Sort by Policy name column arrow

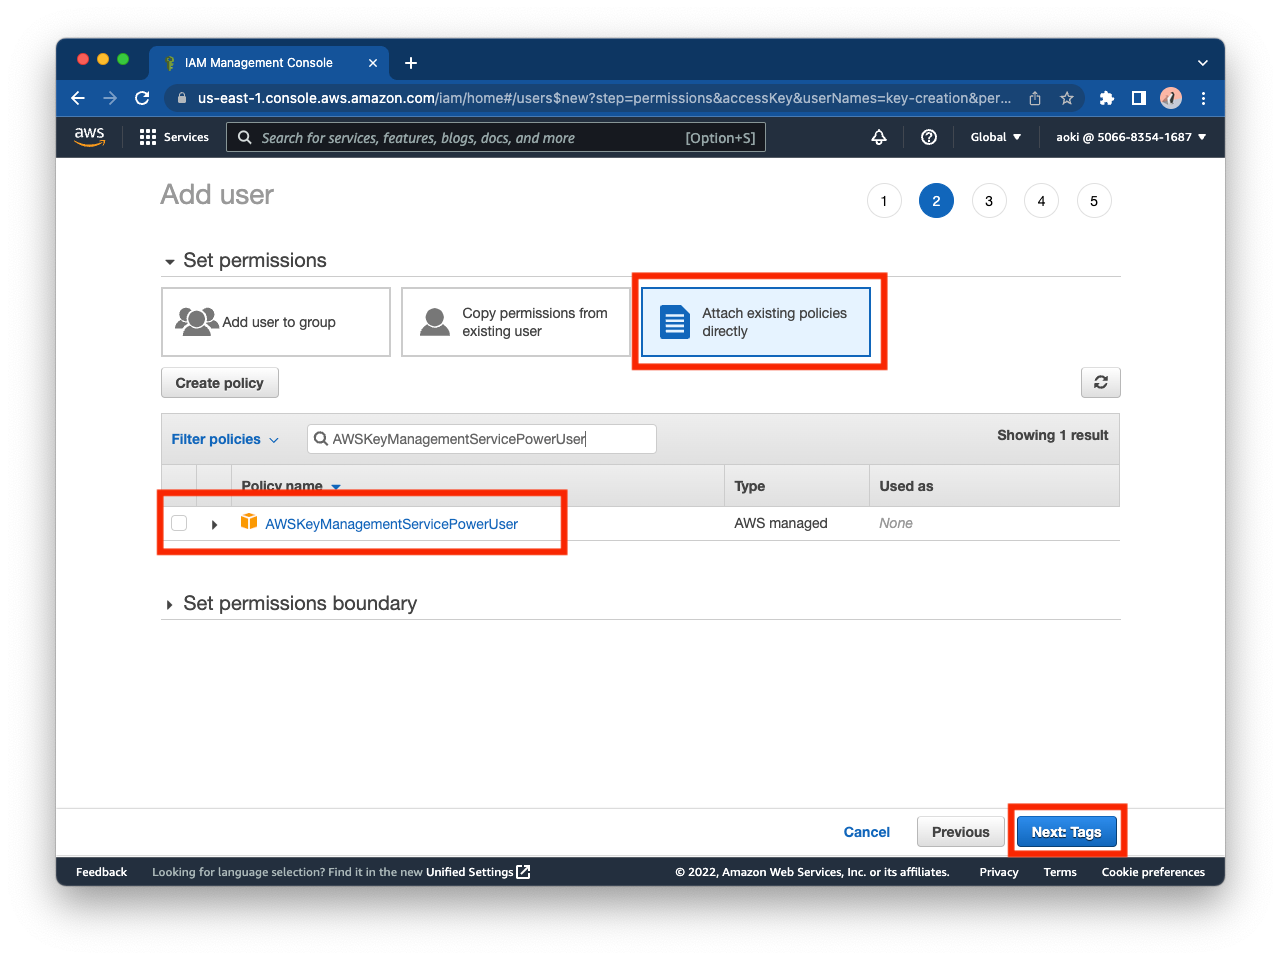coord(336,487)
